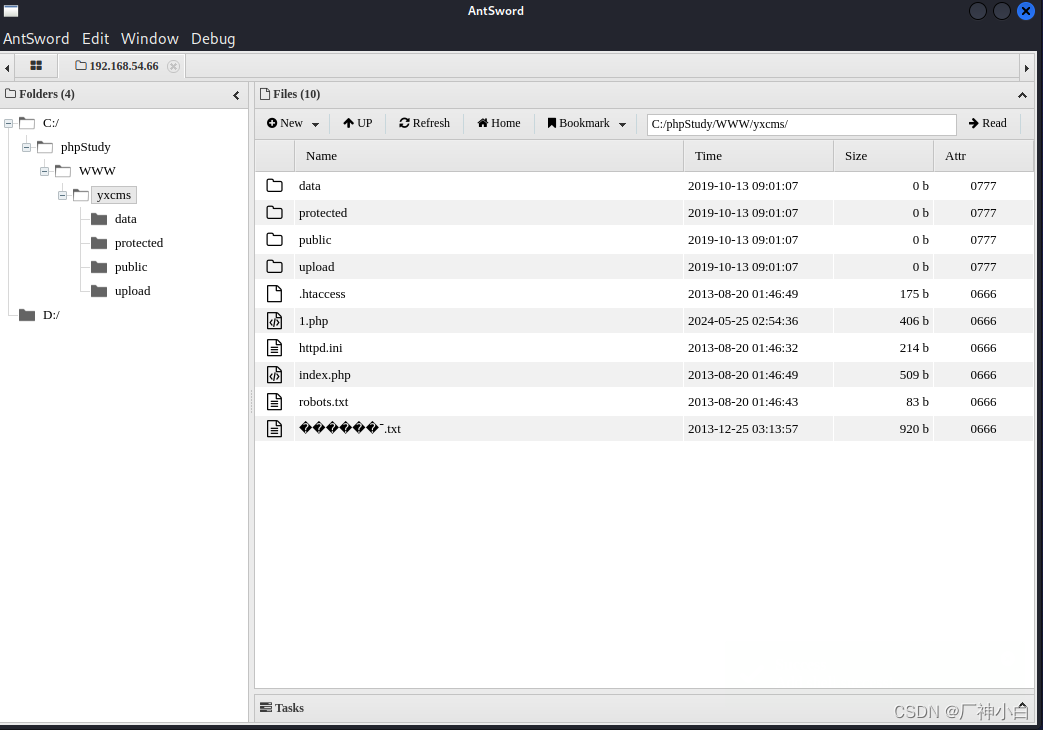Select protected folder in tree

(x=138, y=243)
